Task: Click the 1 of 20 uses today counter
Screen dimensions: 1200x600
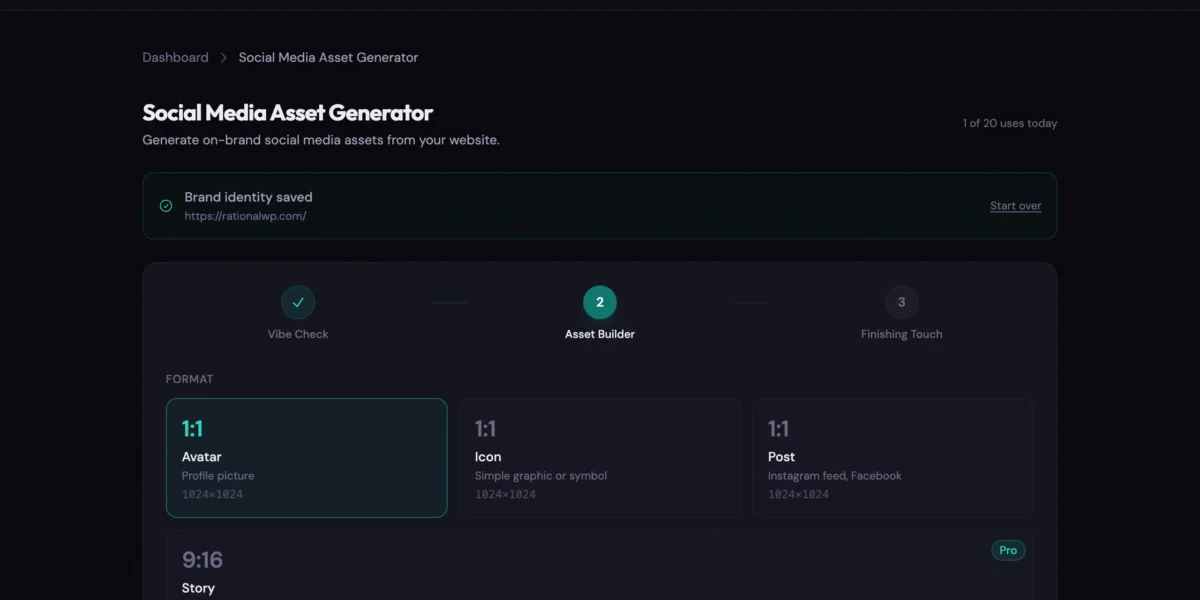Action: pyautogui.click(x=1009, y=124)
